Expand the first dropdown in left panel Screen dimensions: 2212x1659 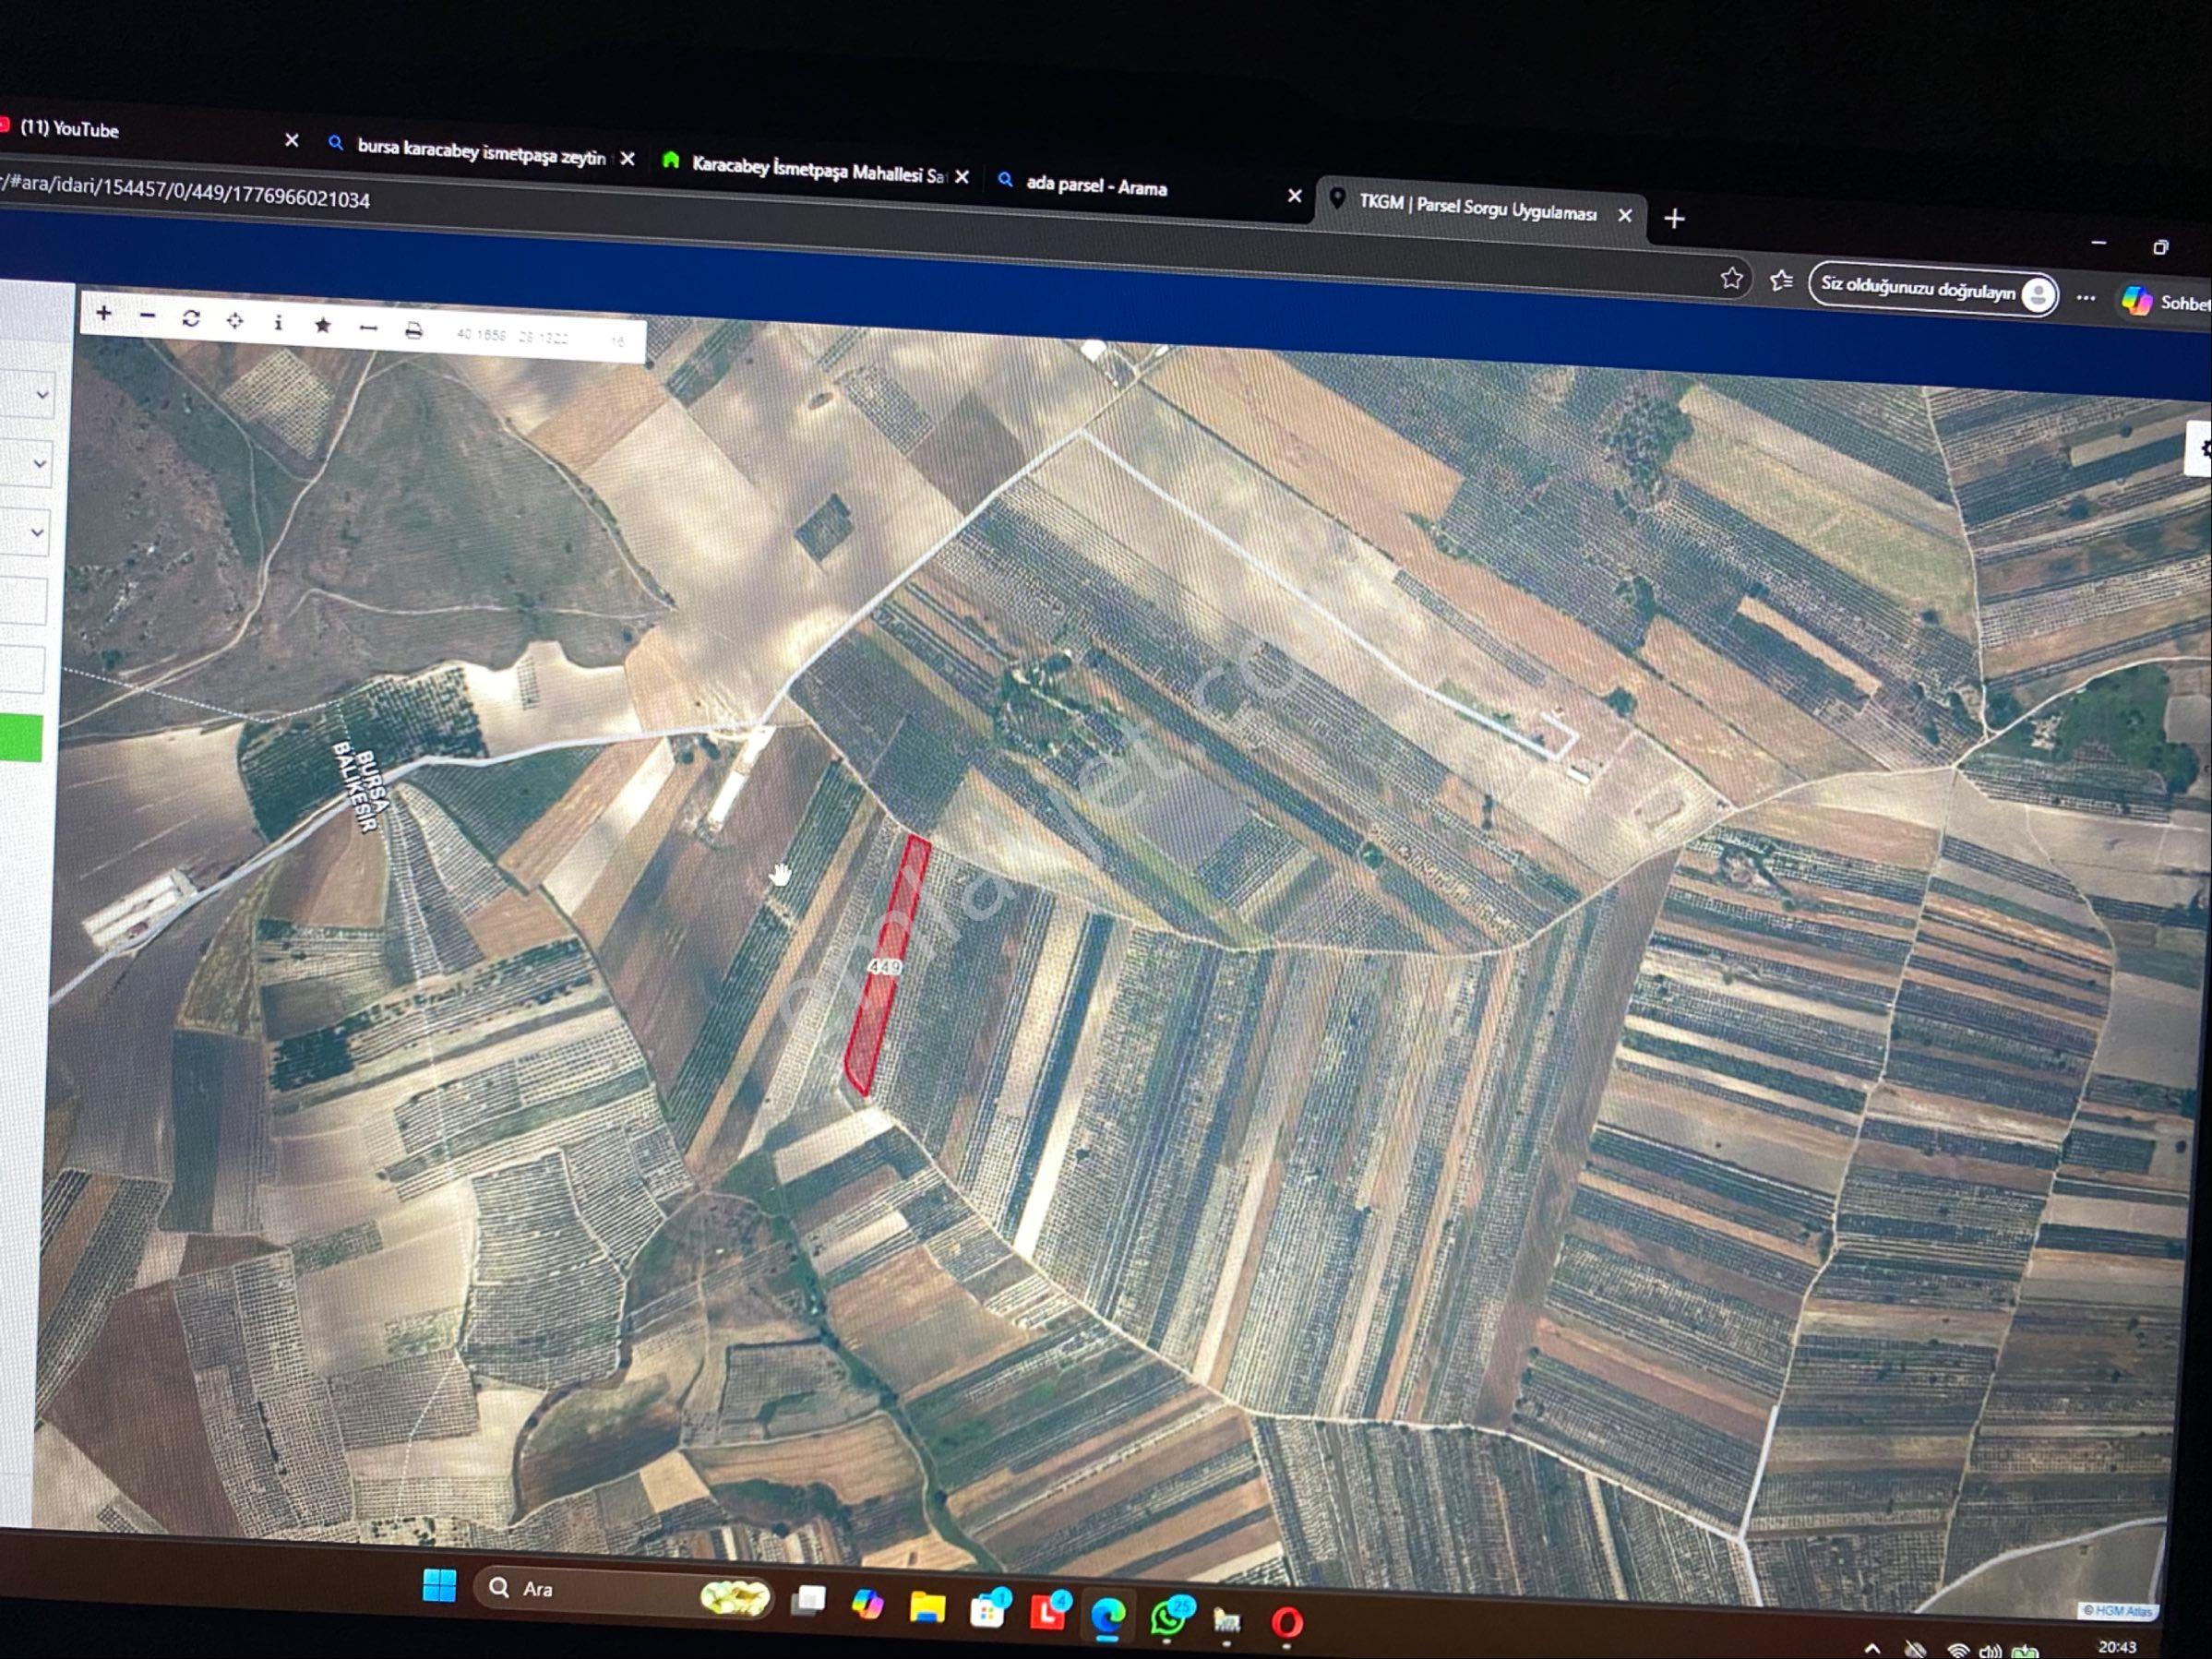pos(26,394)
